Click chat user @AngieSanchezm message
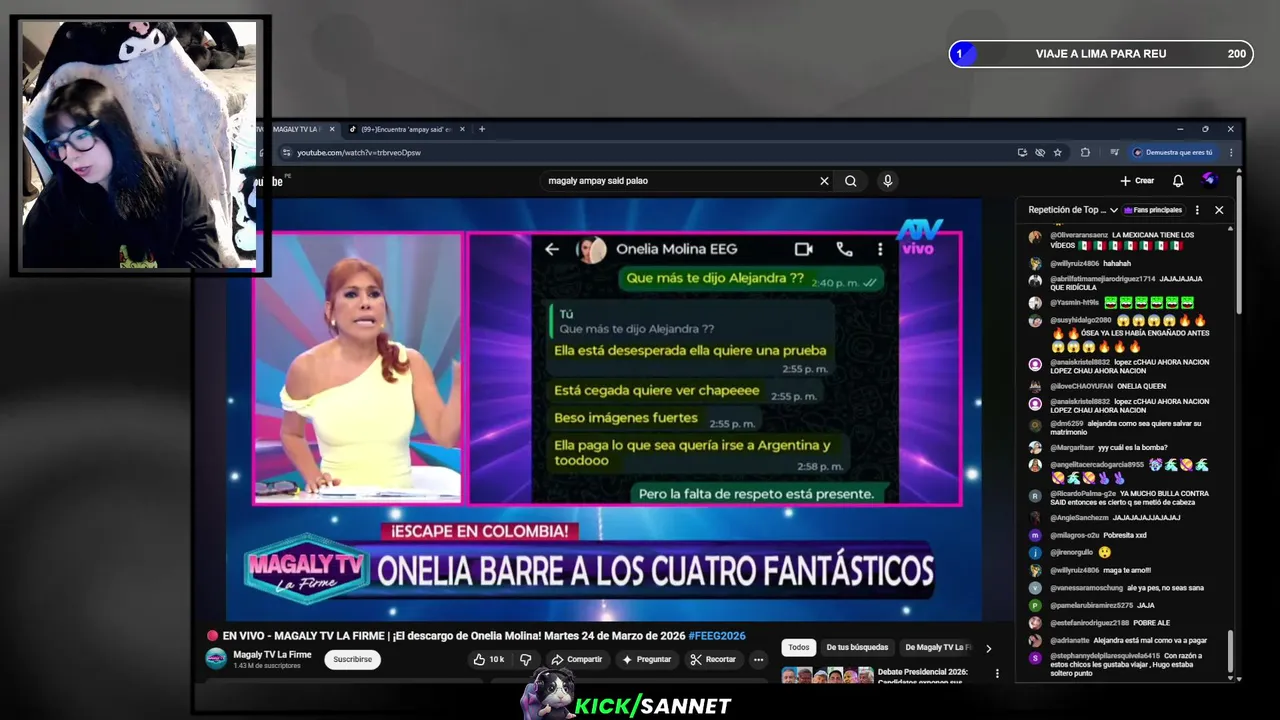1280x720 pixels. [x=1105, y=518]
